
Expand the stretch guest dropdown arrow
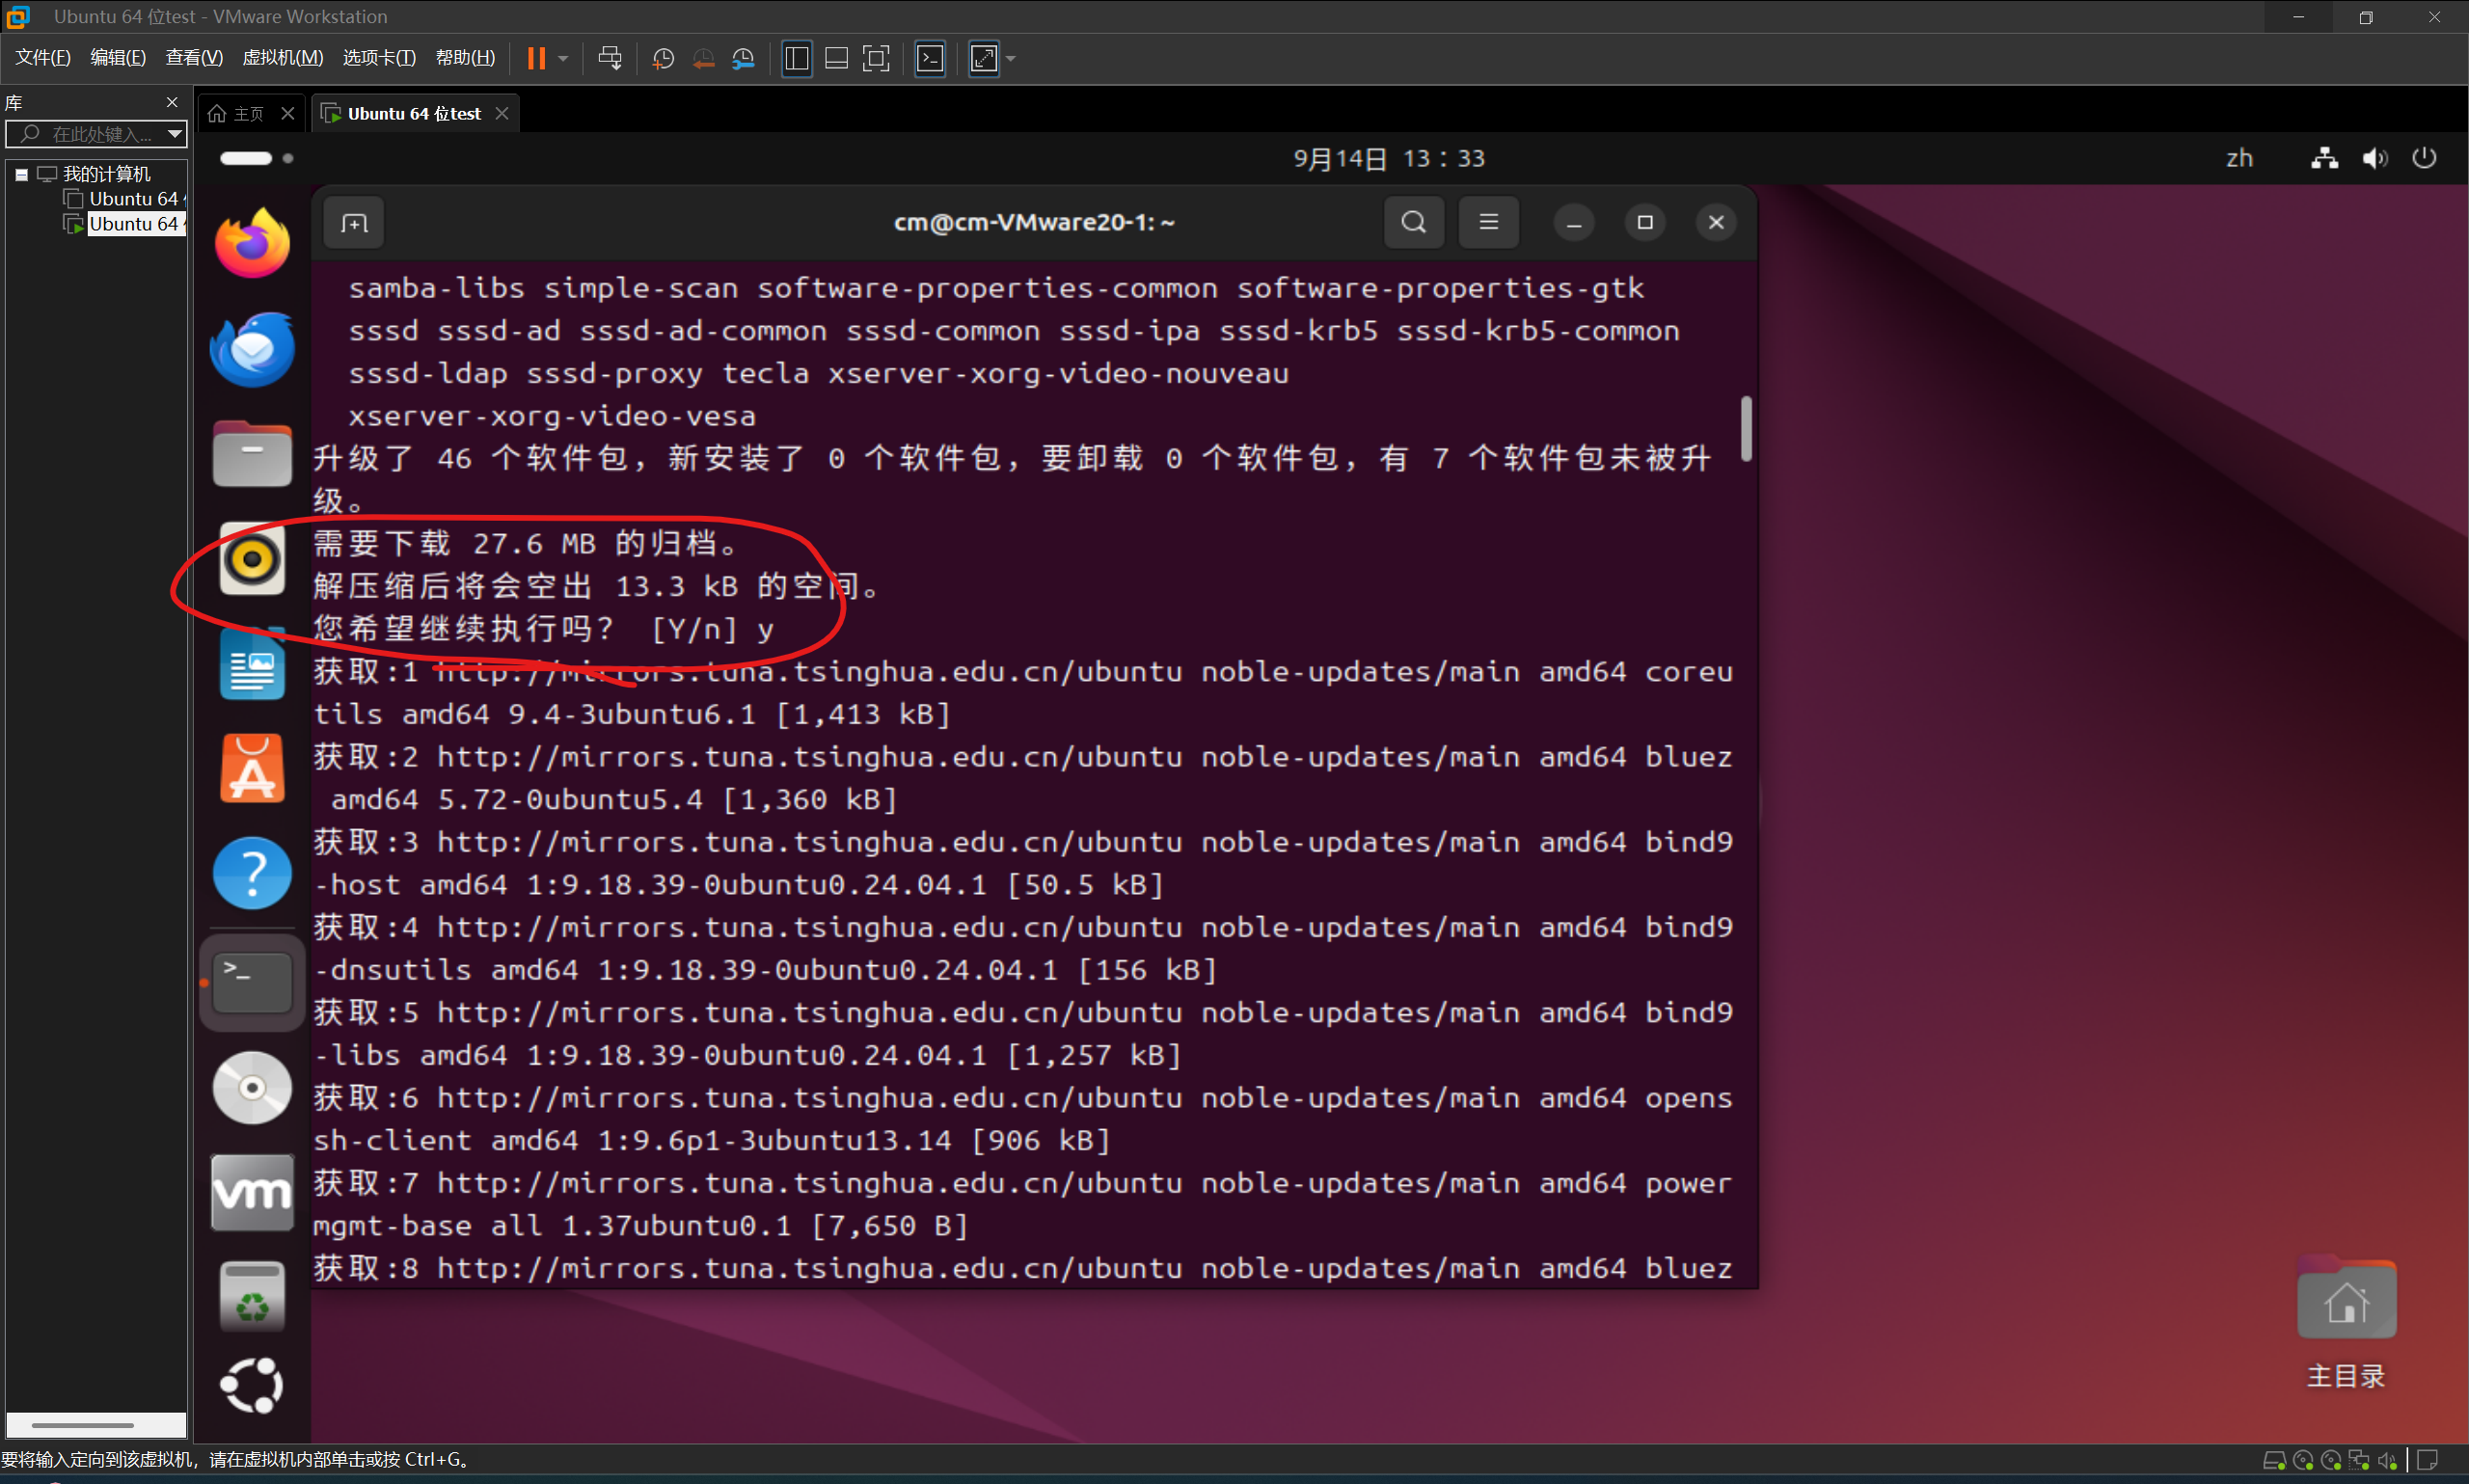(1011, 58)
